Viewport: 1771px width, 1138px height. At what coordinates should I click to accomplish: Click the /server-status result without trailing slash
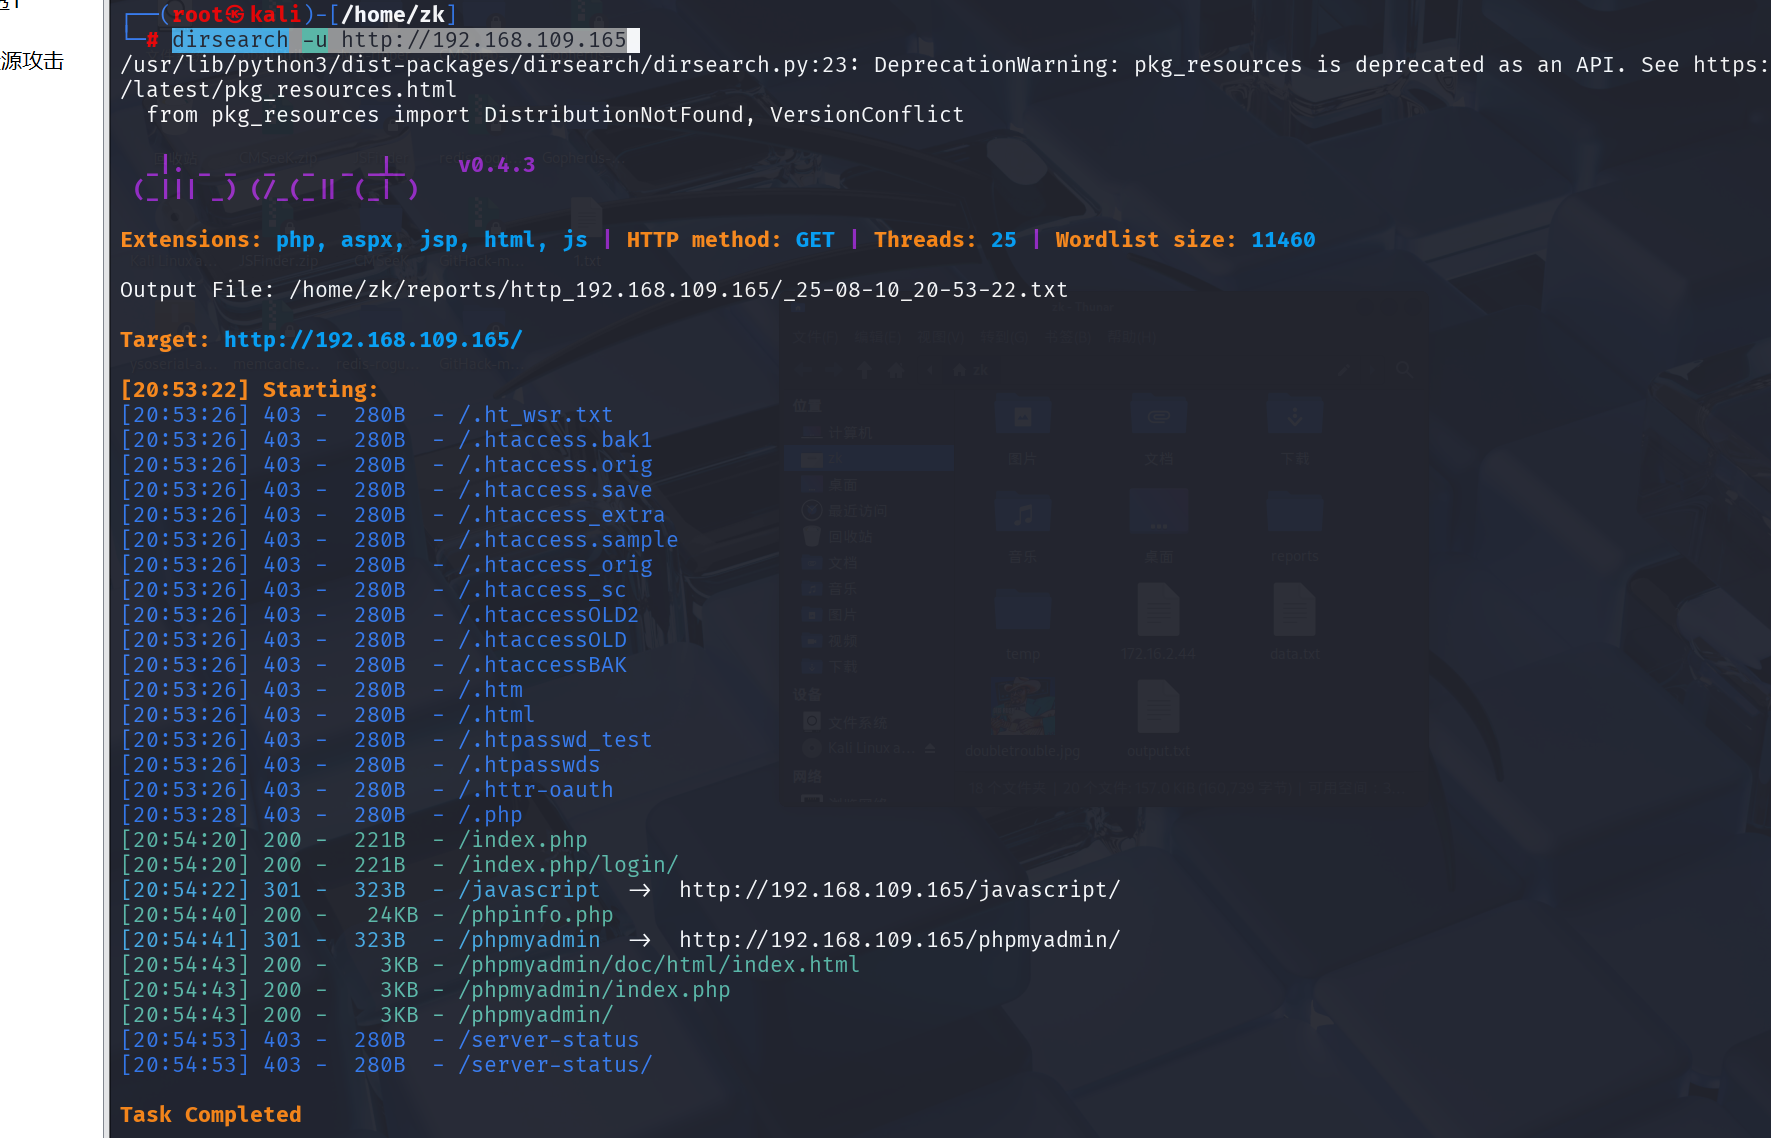pos(548,1040)
